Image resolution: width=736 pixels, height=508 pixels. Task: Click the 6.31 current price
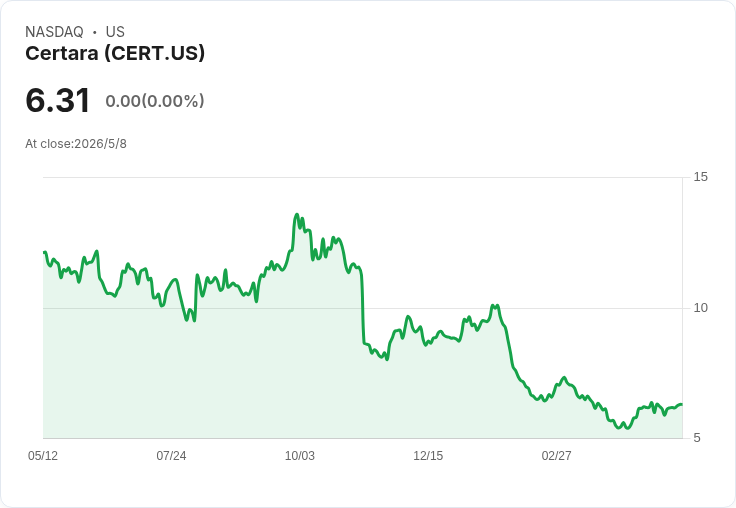(57, 100)
